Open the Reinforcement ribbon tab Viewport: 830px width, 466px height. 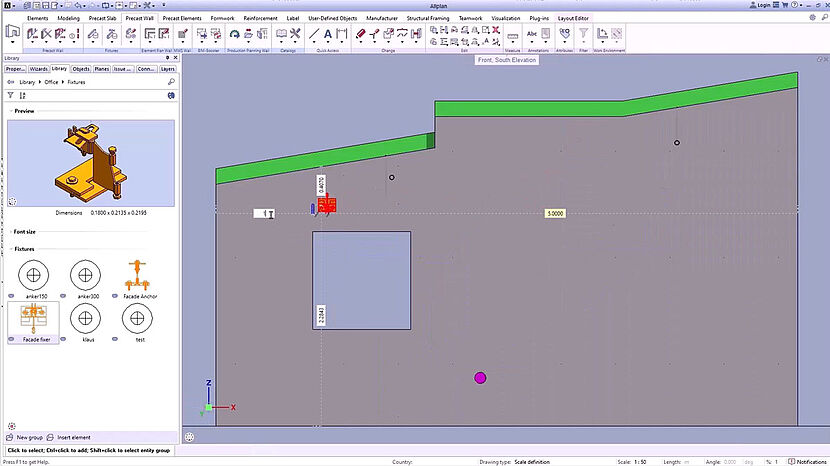click(x=260, y=18)
